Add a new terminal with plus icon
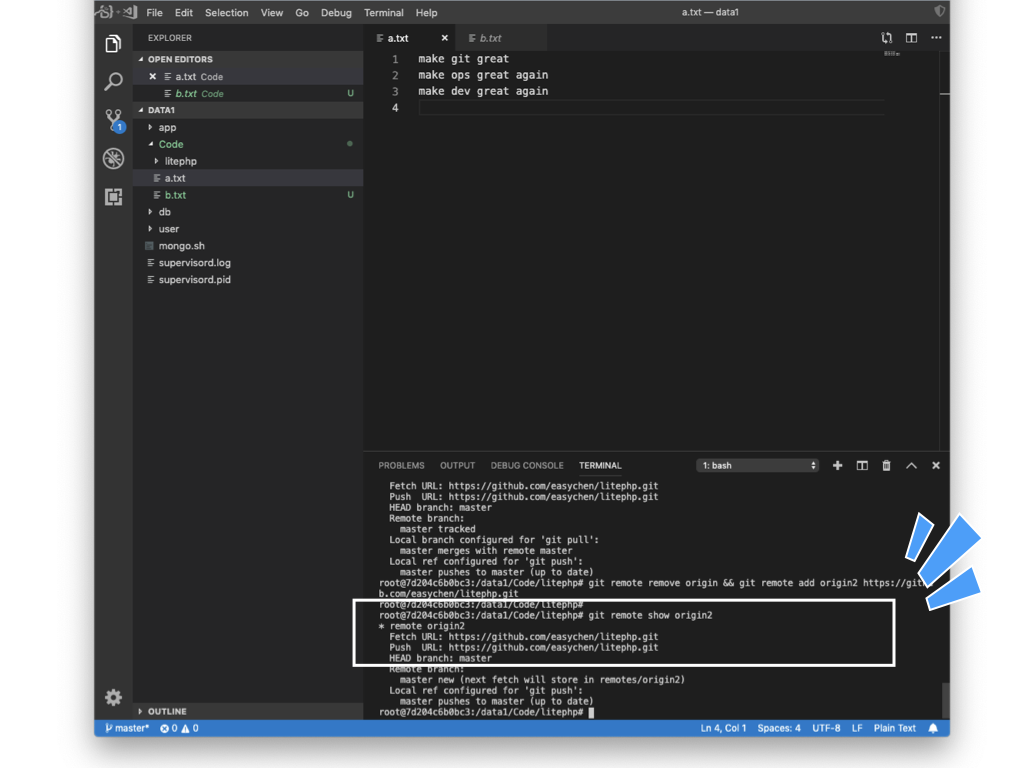 click(x=837, y=465)
